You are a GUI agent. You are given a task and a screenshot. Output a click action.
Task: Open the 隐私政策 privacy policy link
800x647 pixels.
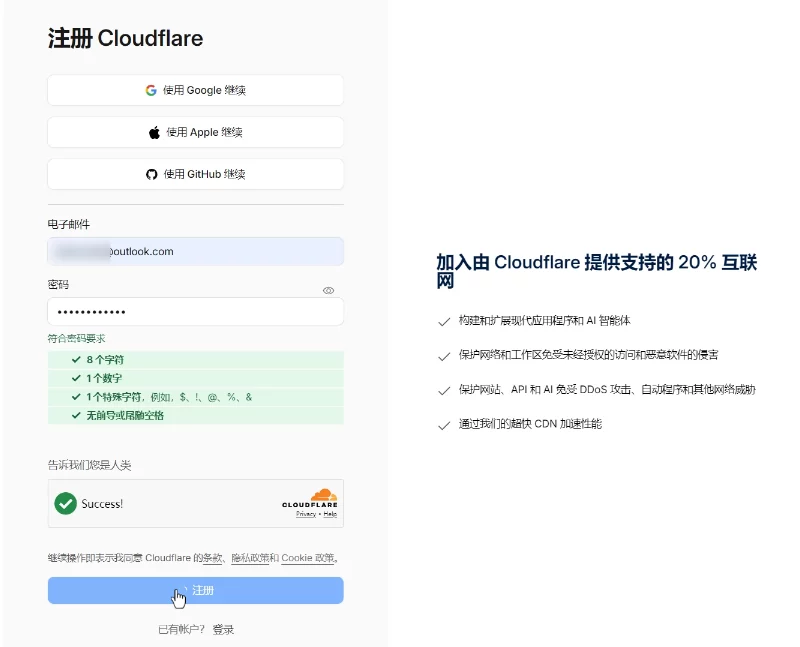[x=250, y=558]
